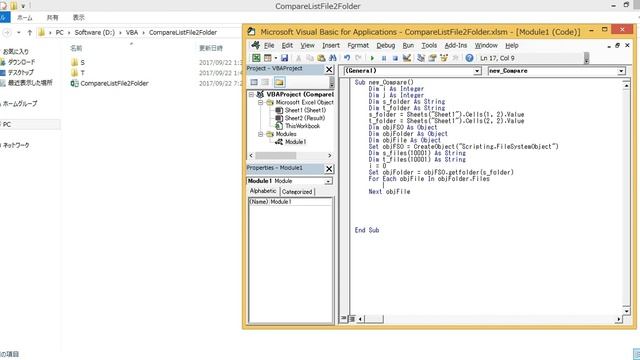This screenshot has height=360, width=640.
Task: Open Find with the binoculars icon
Action: click(333, 58)
